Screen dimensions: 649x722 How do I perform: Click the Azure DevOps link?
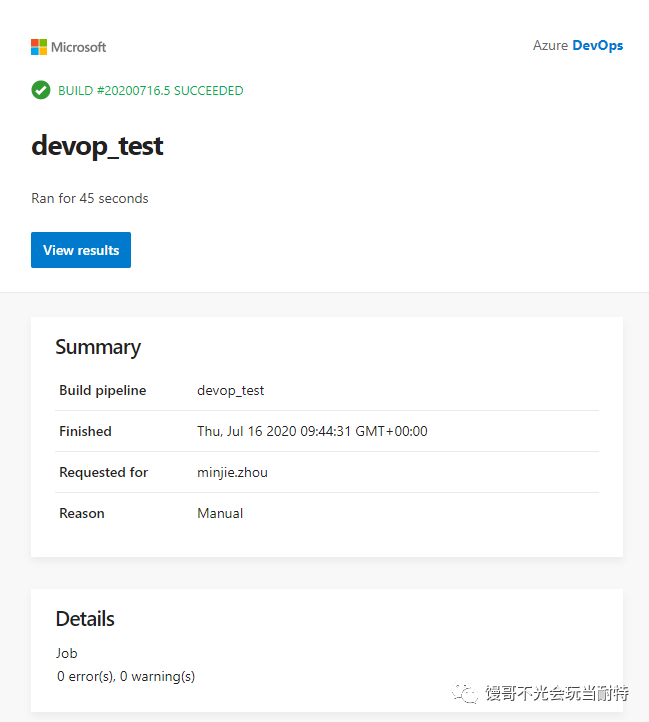pos(578,46)
